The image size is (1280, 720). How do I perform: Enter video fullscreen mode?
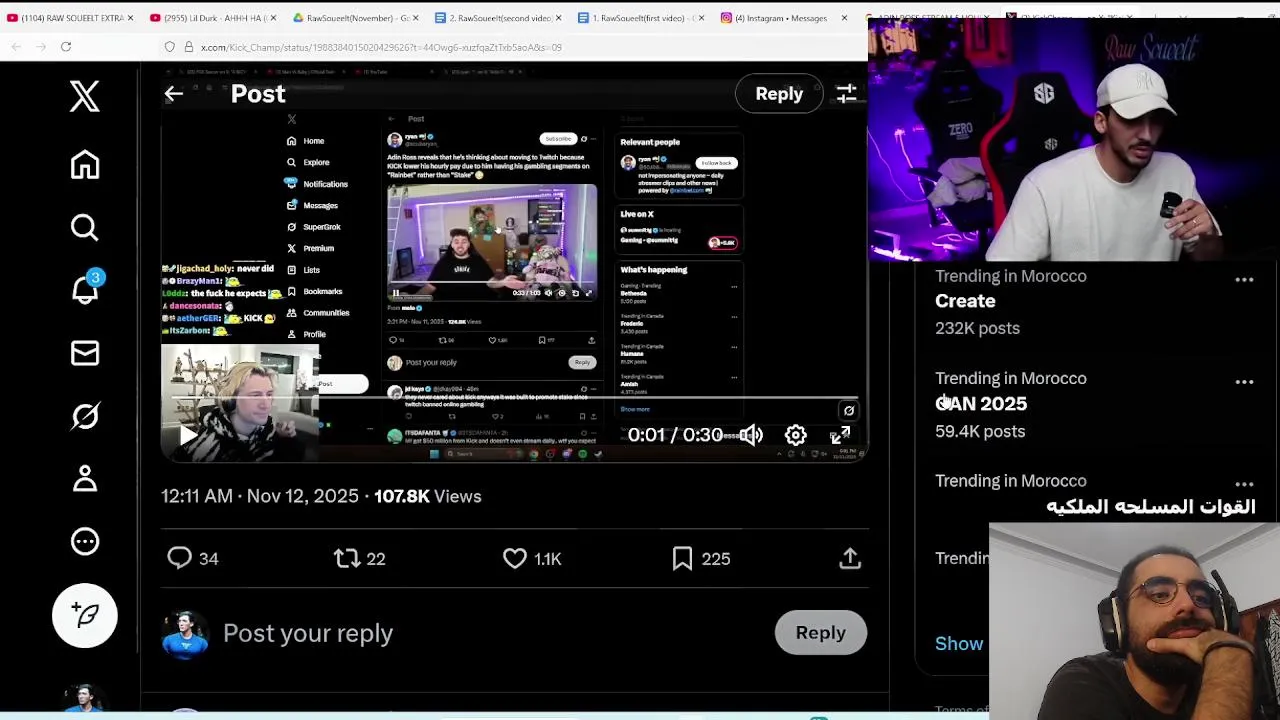(x=840, y=435)
